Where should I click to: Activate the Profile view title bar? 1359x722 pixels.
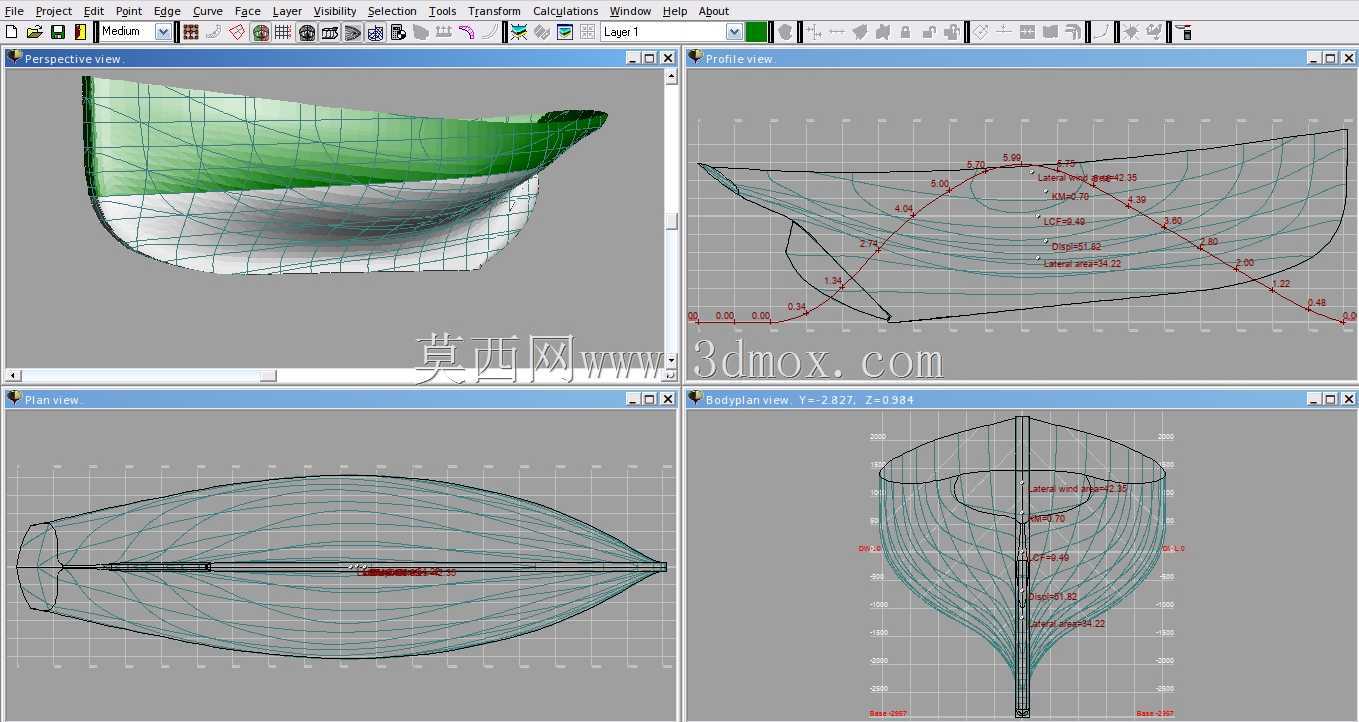(x=1021, y=59)
